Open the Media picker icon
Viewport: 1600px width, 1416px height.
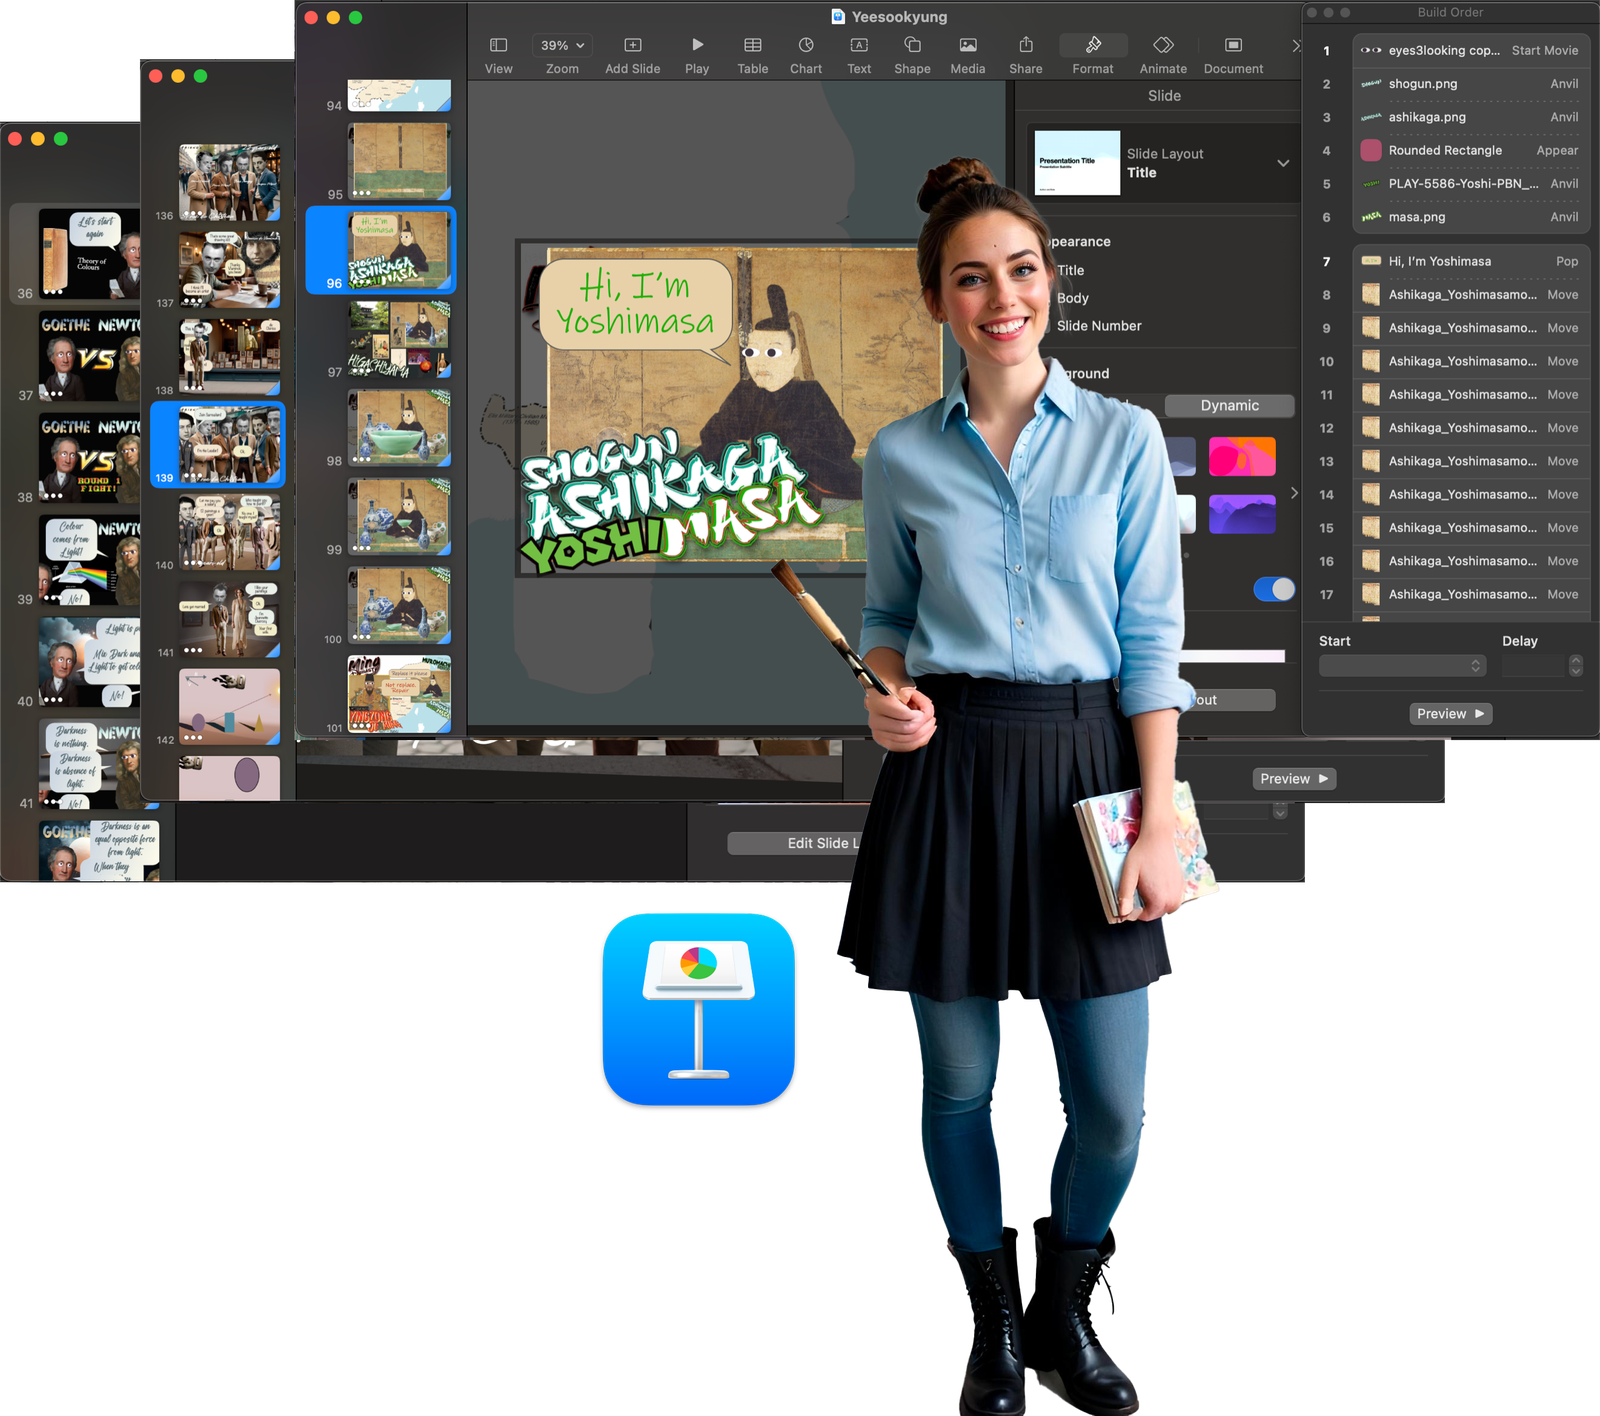[967, 46]
